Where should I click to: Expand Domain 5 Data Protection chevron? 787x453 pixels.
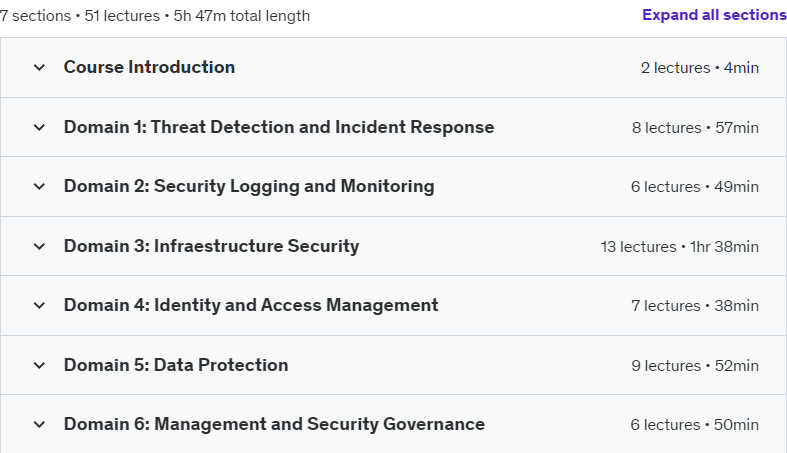[x=39, y=365]
